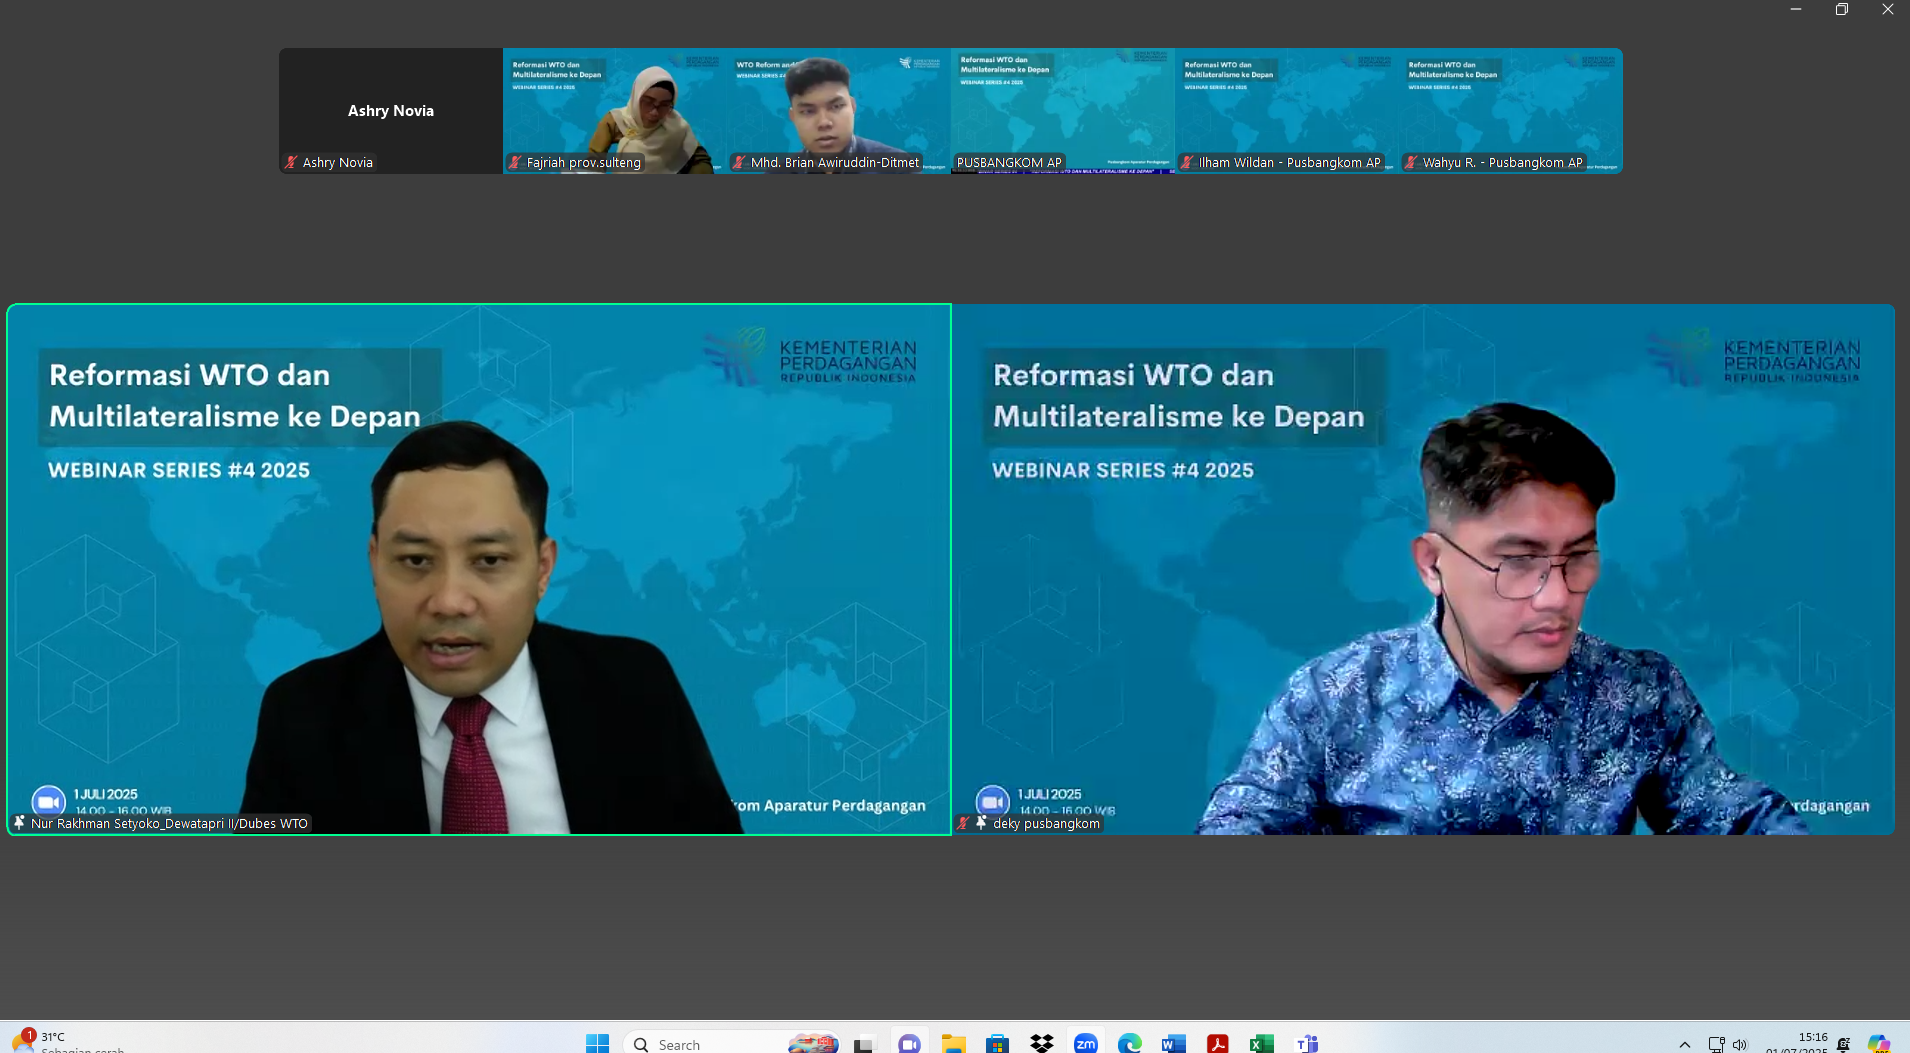Select Wahyu R. - Pusbangkom AP thumbnail
This screenshot has height=1053, width=1910.
(x=1511, y=111)
